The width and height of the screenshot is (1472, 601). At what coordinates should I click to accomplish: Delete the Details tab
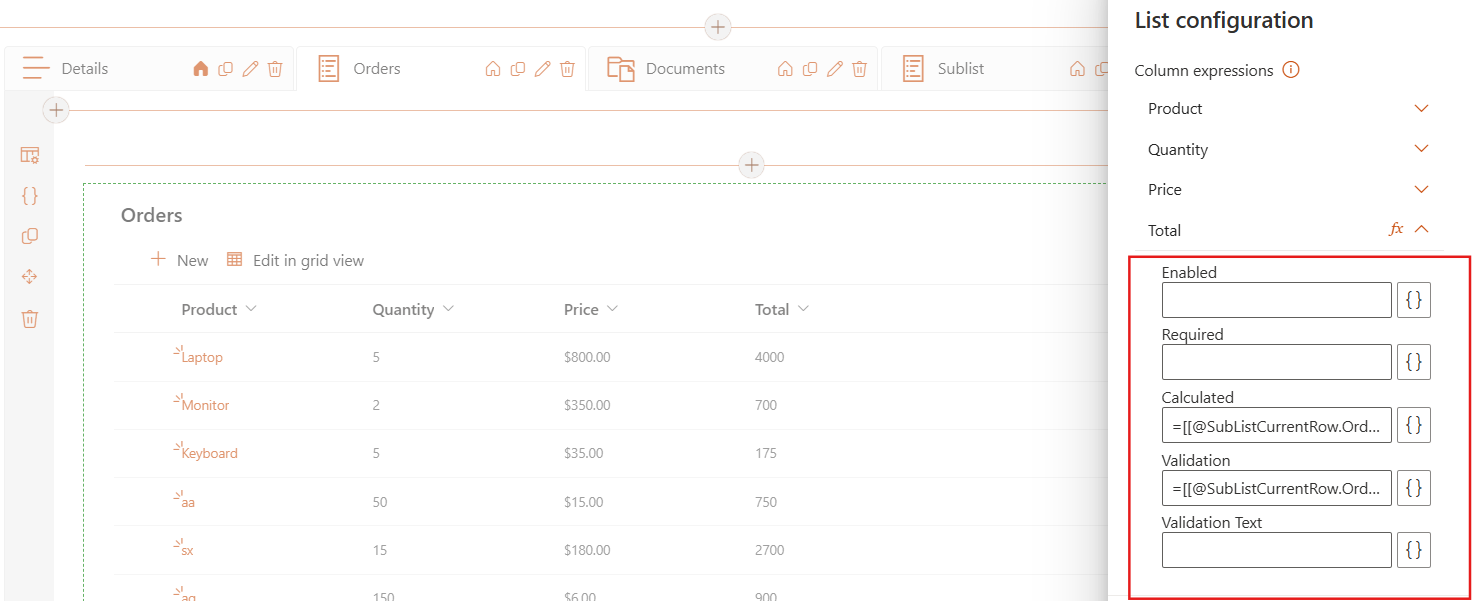pos(275,69)
